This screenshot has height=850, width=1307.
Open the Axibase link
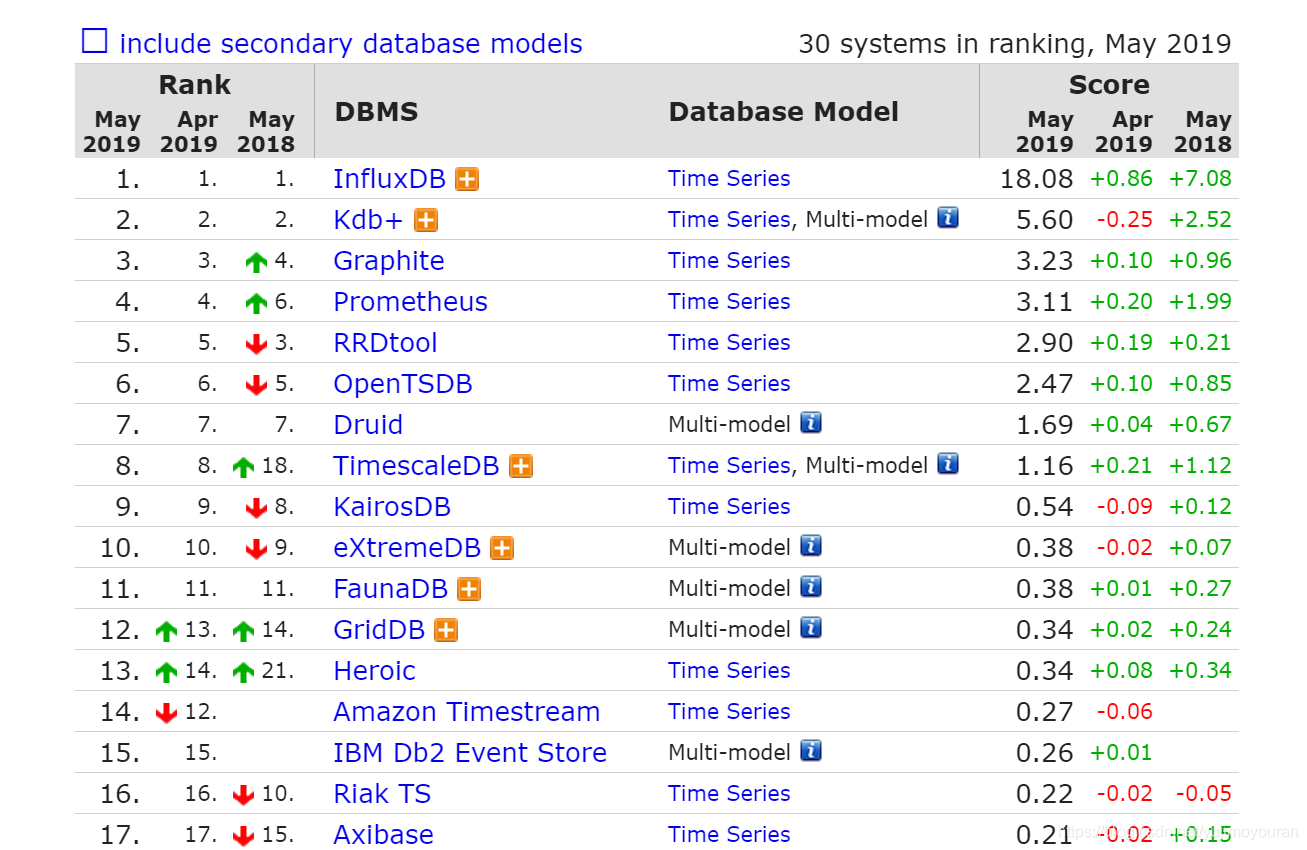(383, 835)
